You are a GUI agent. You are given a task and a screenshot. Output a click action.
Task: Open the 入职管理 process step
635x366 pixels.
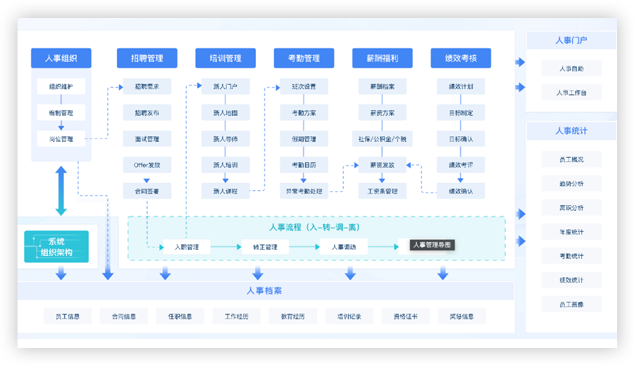[x=187, y=247]
